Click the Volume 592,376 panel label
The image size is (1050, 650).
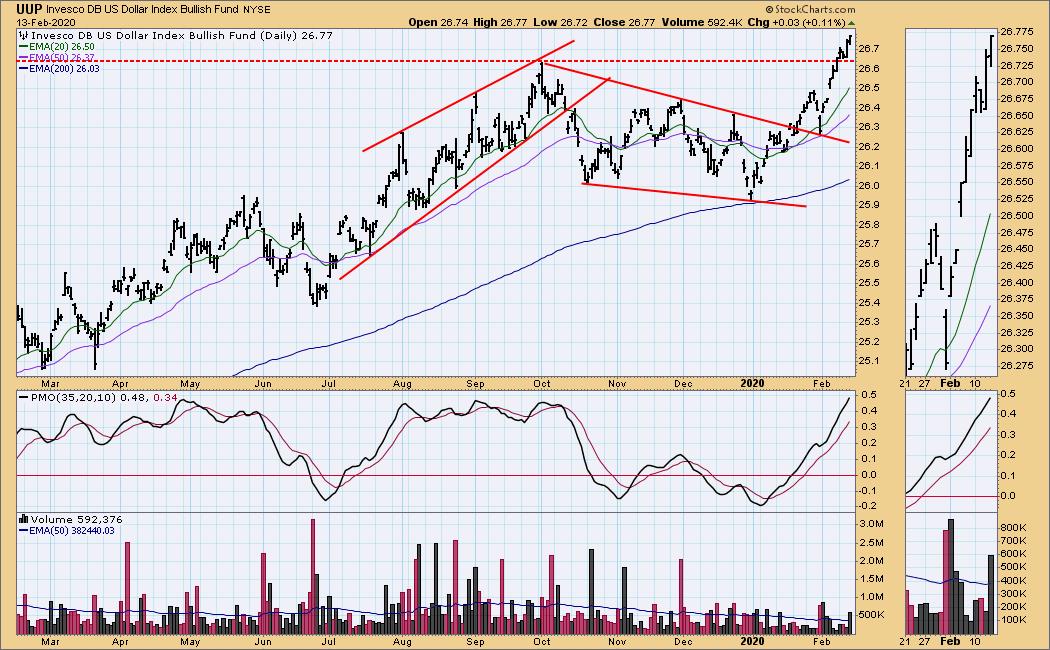coord(76,519)
